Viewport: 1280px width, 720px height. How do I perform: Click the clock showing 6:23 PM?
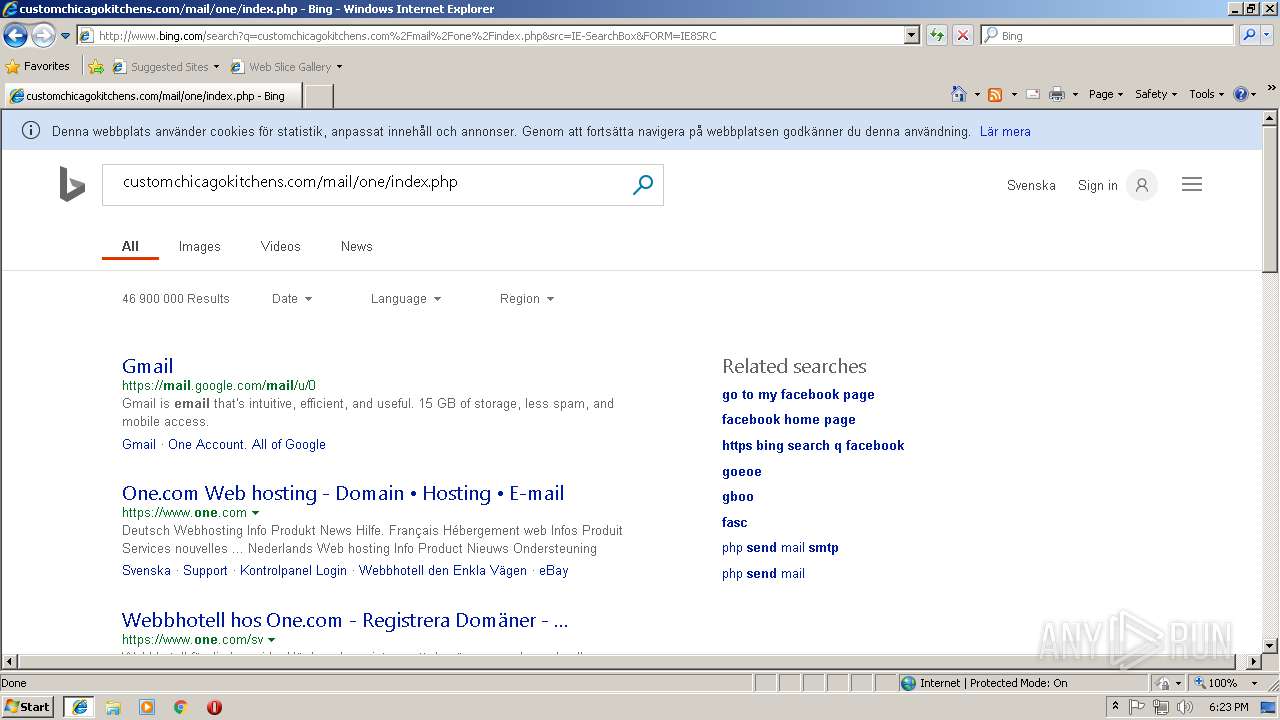(1228, 707)
